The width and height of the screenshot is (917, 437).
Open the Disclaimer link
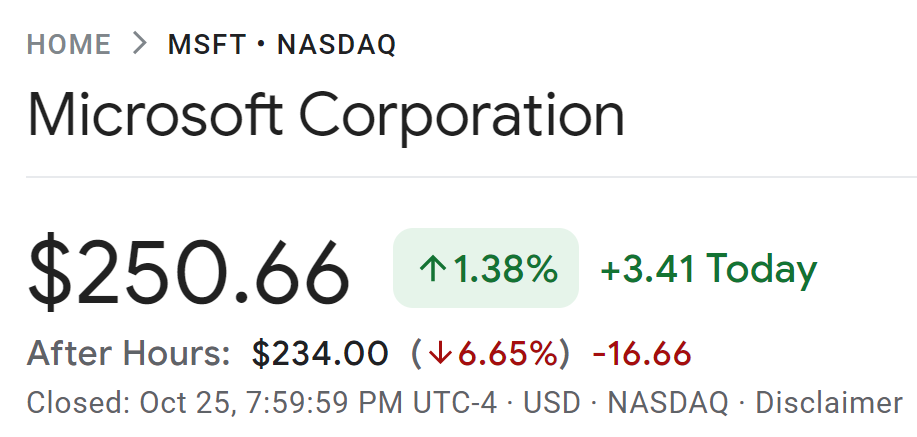pyautogui.click(x=829, y=403)
